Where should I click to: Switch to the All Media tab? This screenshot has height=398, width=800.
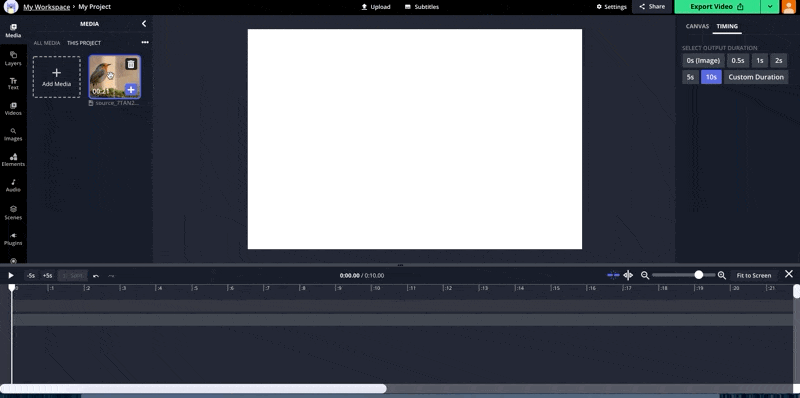click(47, 43)
